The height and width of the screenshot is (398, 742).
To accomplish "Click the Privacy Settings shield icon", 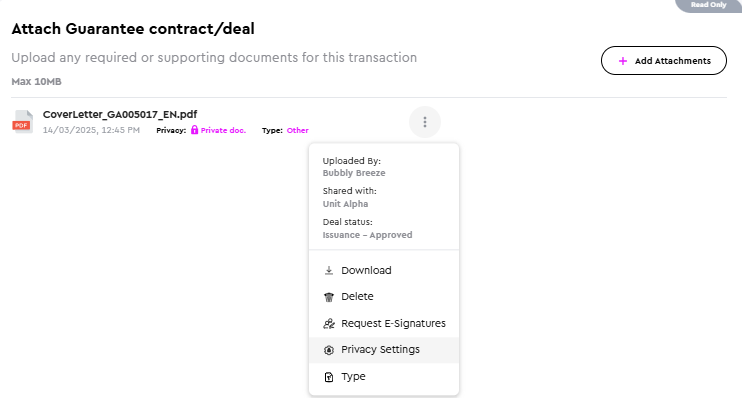I will coord(328,350).
